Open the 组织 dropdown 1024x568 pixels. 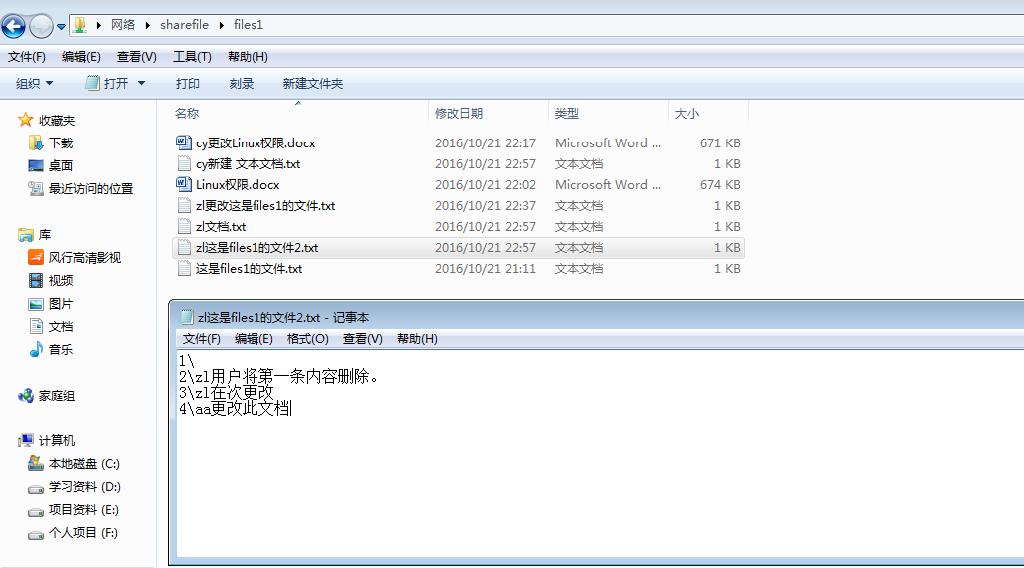coord(35,84)
